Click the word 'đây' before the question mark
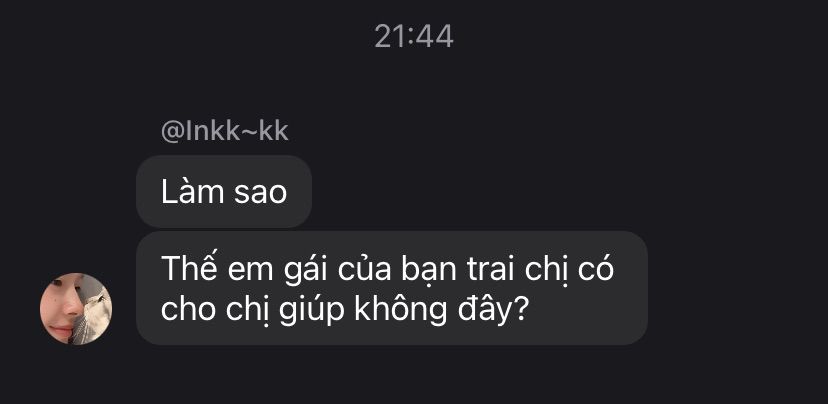This screenshot has width=828, height=404. point(484,312)
